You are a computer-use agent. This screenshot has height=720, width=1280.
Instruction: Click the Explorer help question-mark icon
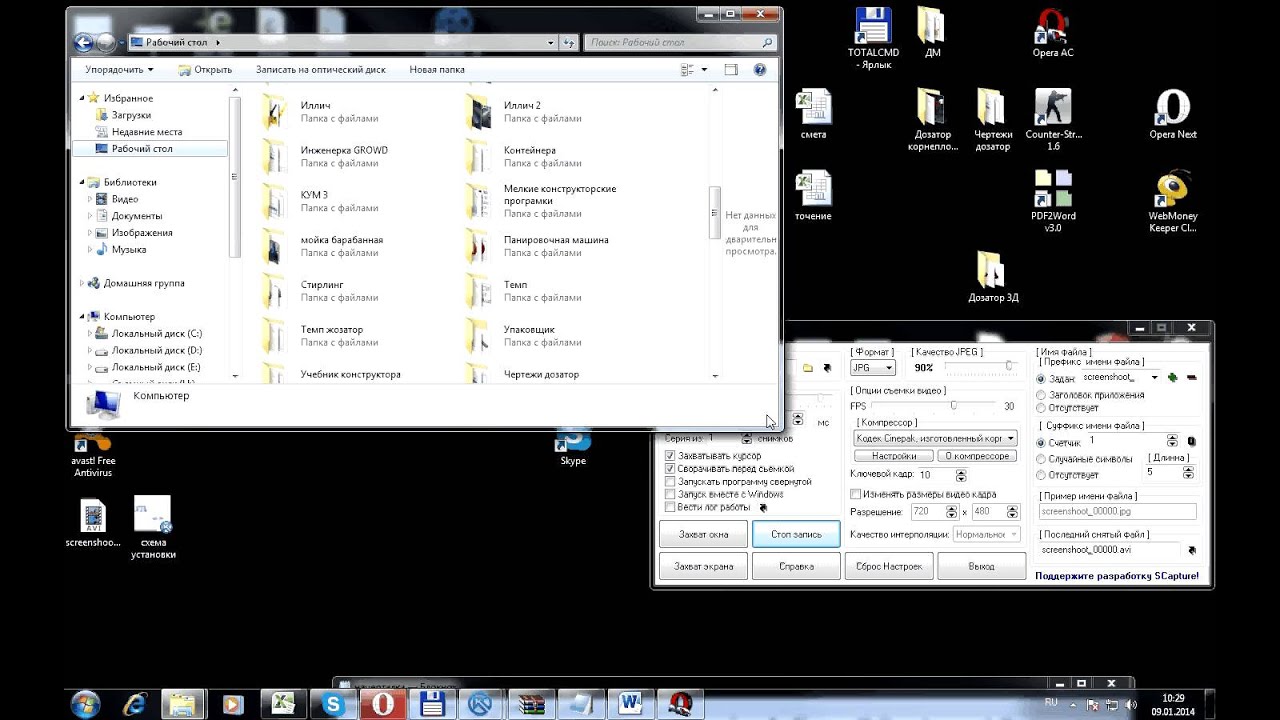(760, 70)
